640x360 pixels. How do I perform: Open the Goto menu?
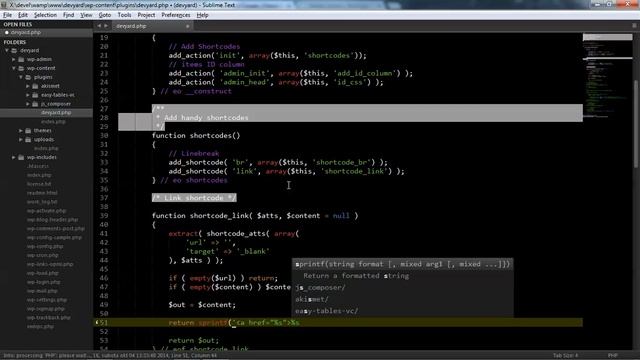105,15
